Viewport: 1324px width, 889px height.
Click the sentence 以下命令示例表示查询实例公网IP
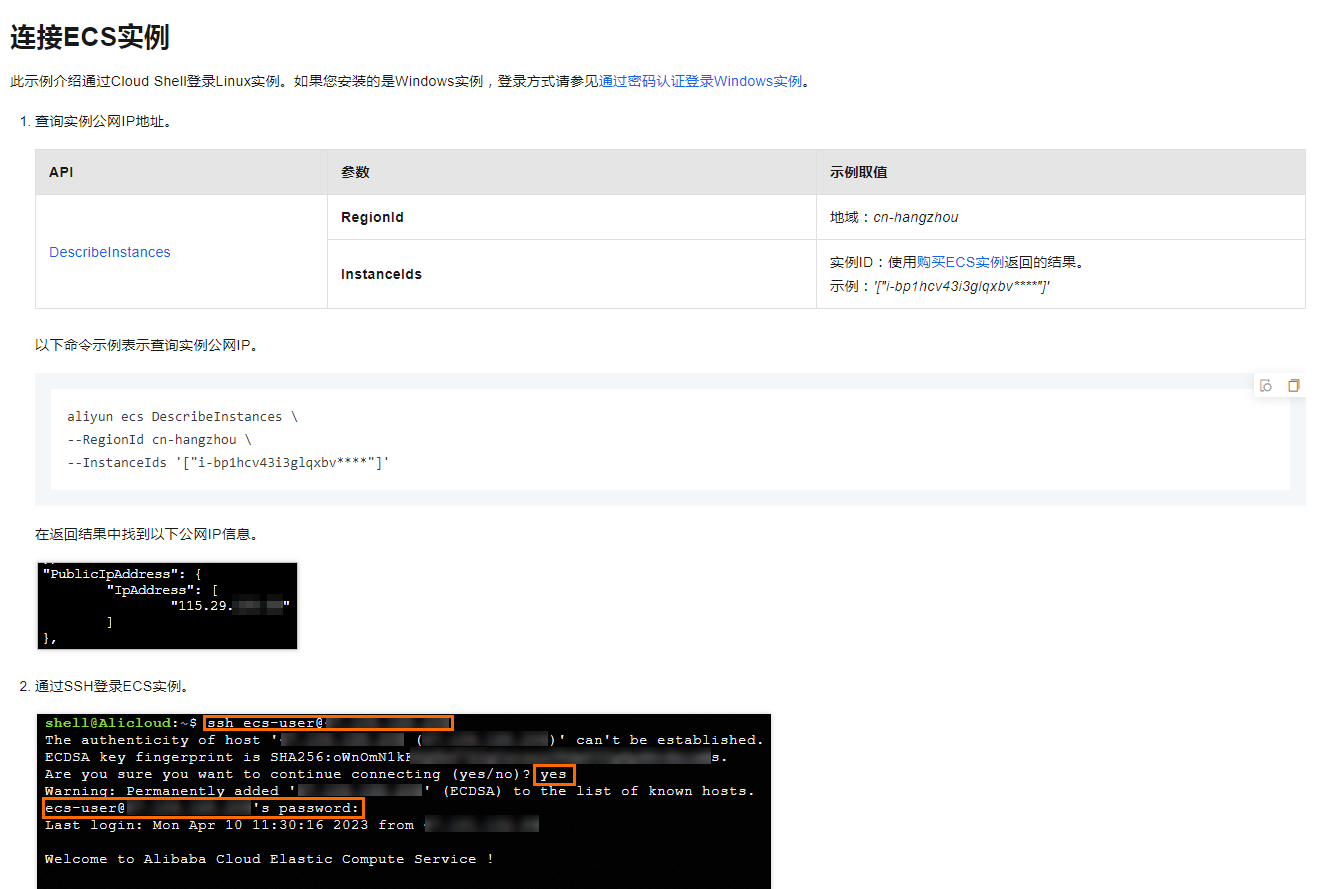click(x=147, y=346)
